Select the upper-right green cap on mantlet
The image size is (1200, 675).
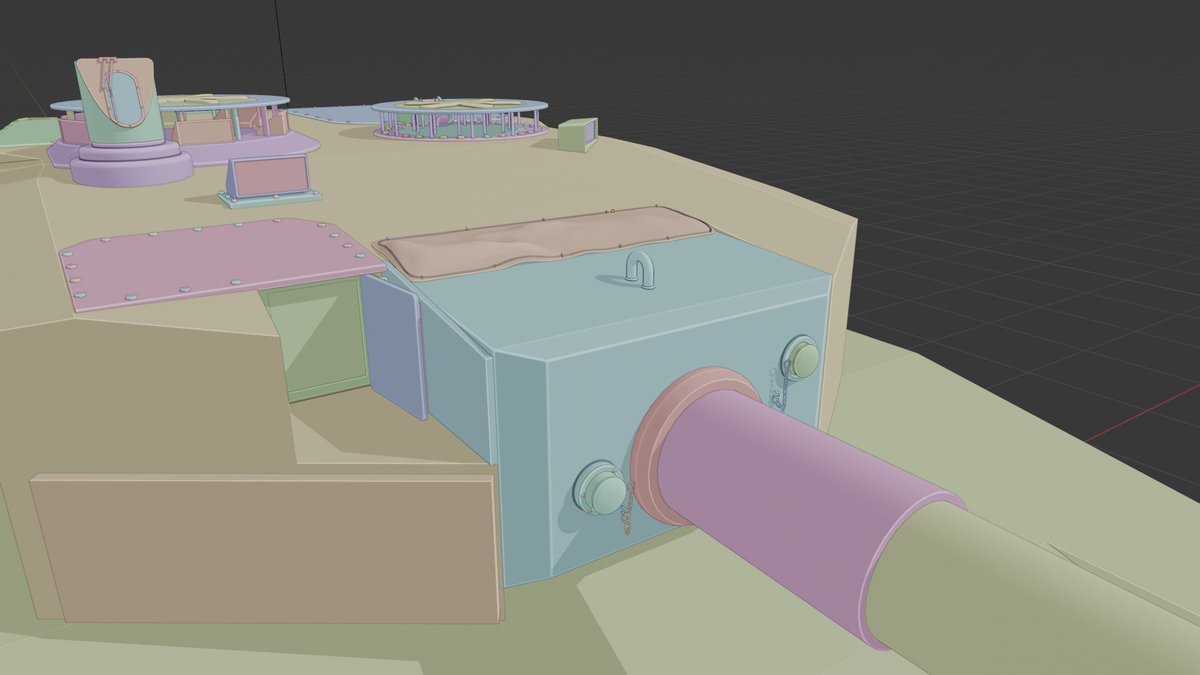tap(800, 359)
